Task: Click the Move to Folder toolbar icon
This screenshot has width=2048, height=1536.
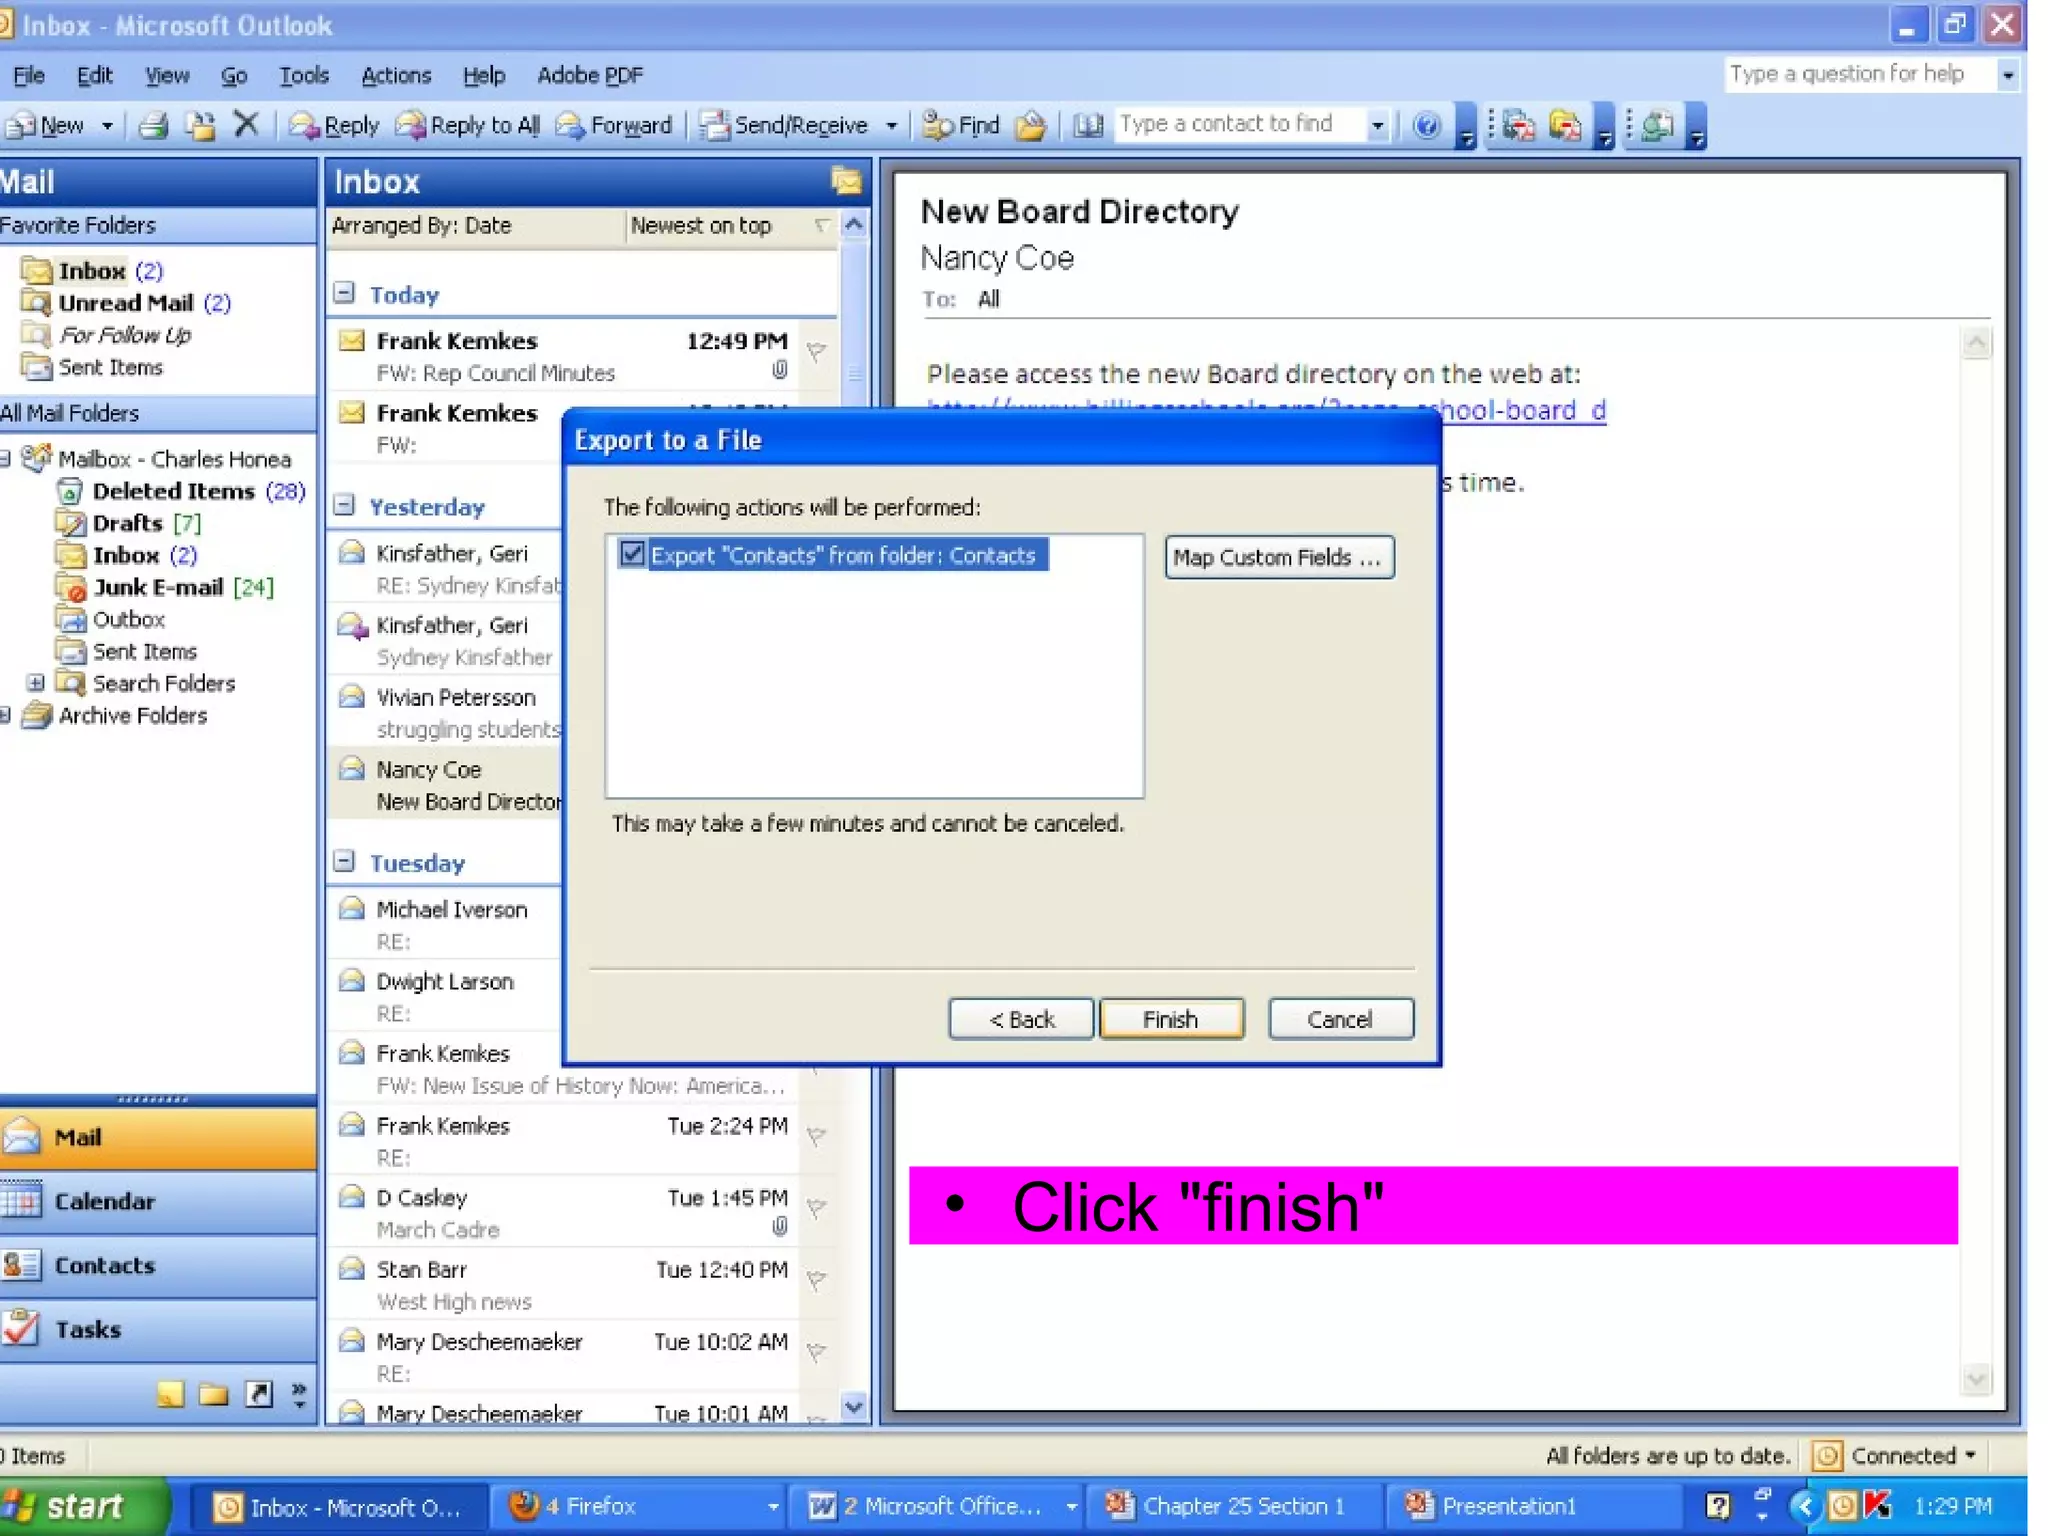Action: click(200, 125)
